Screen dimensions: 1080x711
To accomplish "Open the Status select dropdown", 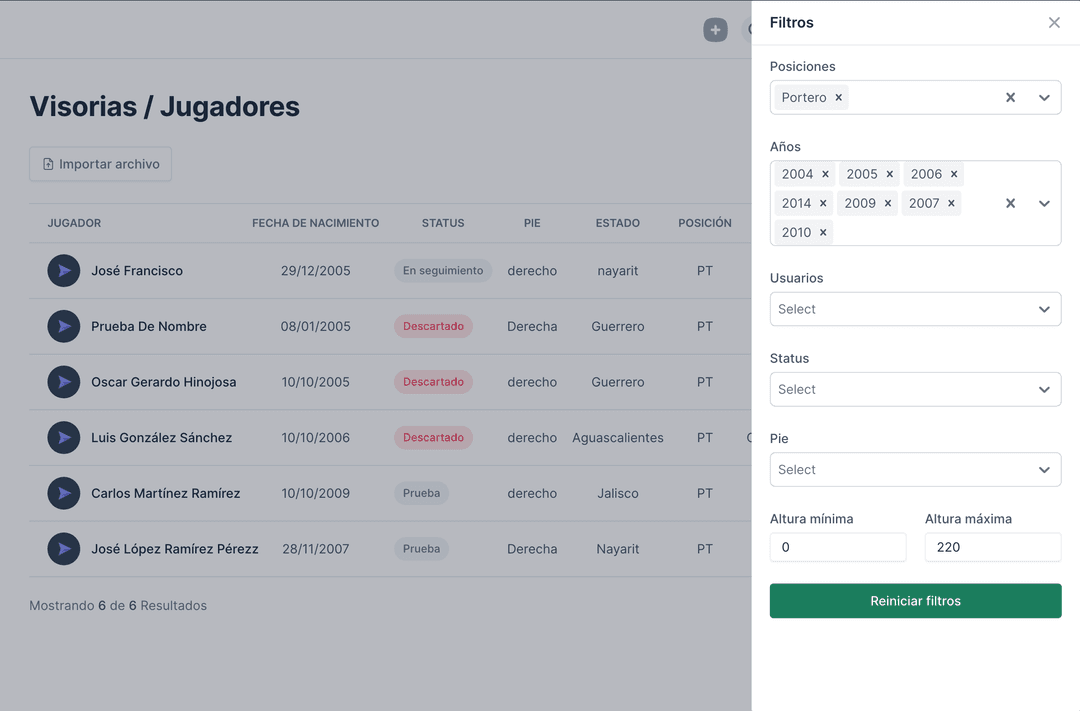I will (915, 389).
